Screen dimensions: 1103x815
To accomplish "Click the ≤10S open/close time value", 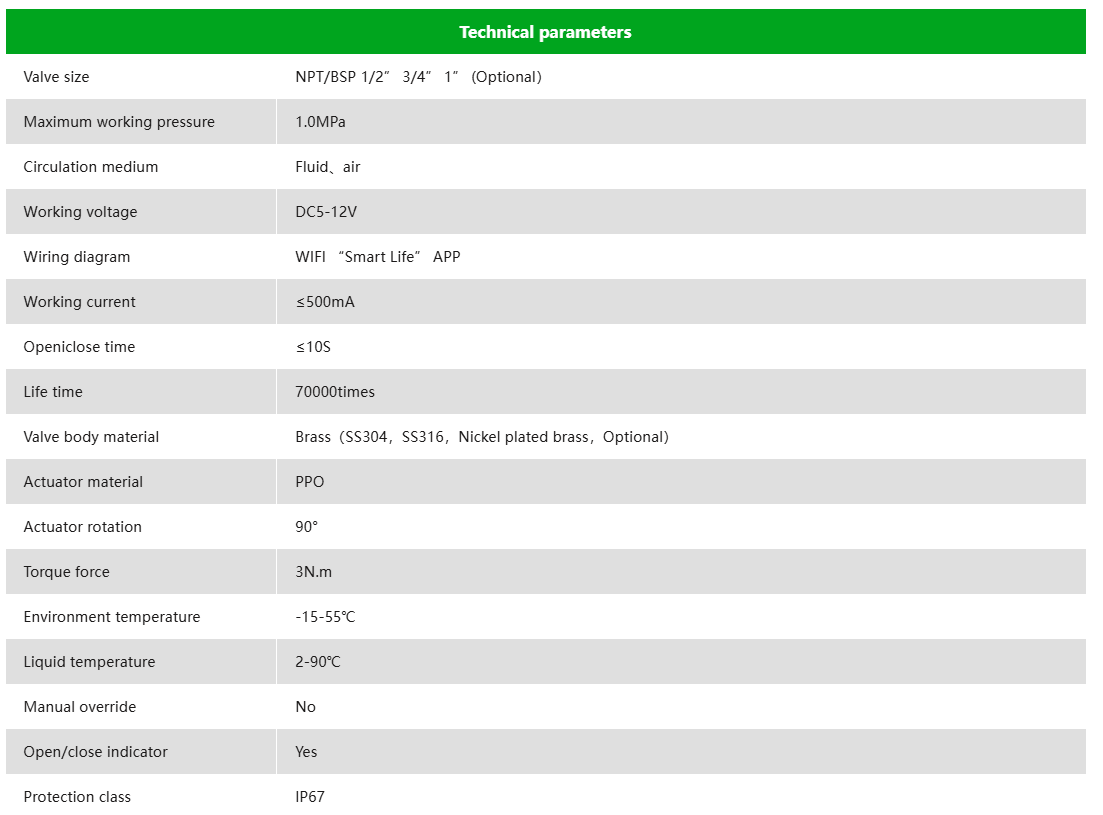I will [x=313, y=347].
